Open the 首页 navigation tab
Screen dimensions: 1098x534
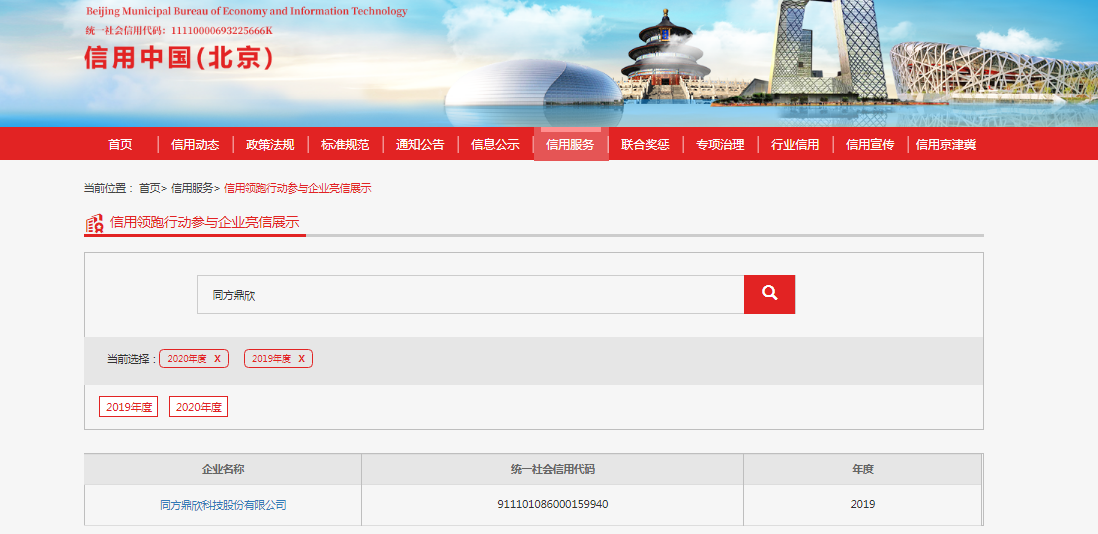[x=120, y=144]
